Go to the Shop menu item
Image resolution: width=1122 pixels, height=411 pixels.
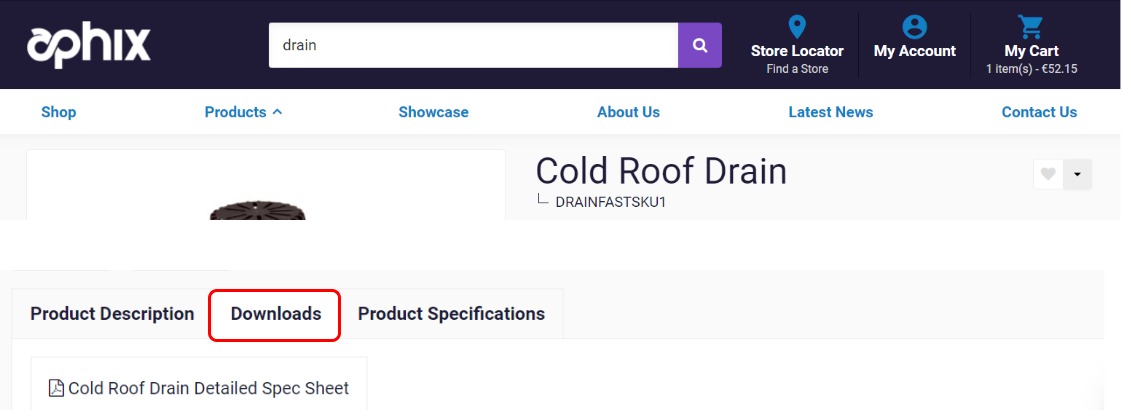coord(58,112)
